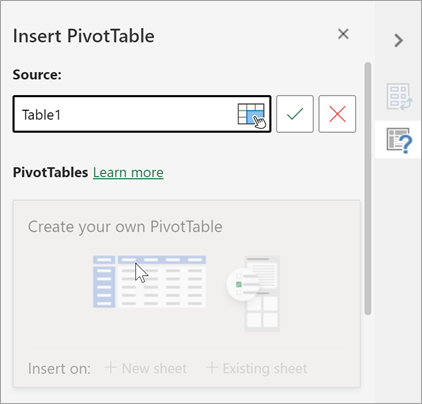The width and height of the screenshot is (422, 404).
Task: Click the vertical scrollbar of the pane
Action: [x=368, y=188]
